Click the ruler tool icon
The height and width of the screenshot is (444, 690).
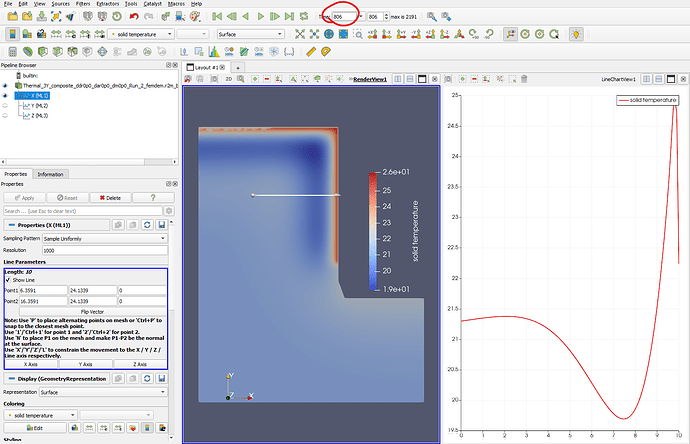point(311,51)
